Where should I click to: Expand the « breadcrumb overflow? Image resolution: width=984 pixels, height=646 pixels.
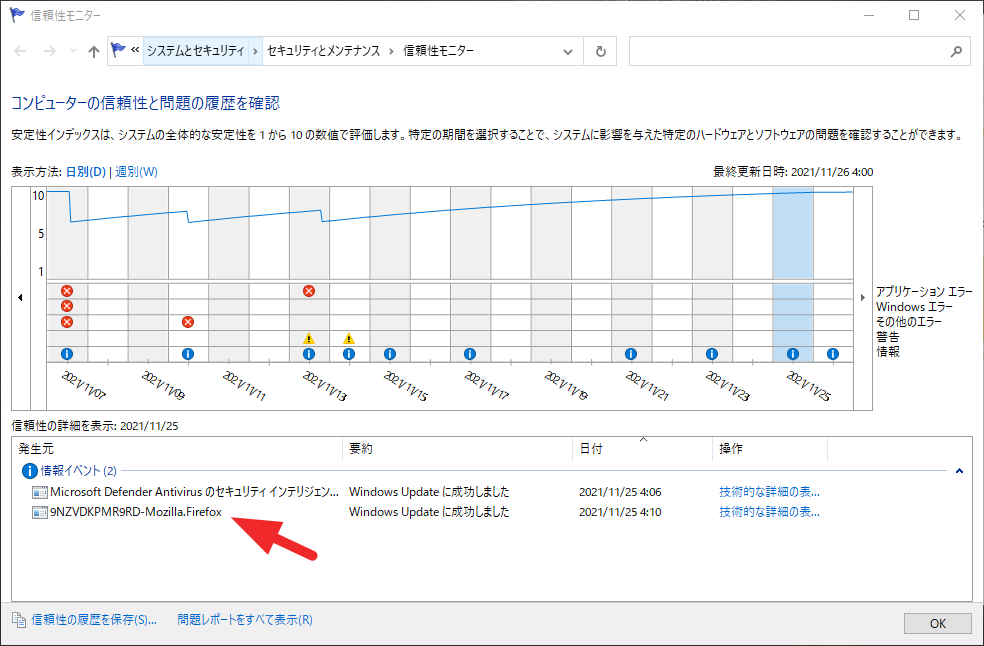pos(135,50)
